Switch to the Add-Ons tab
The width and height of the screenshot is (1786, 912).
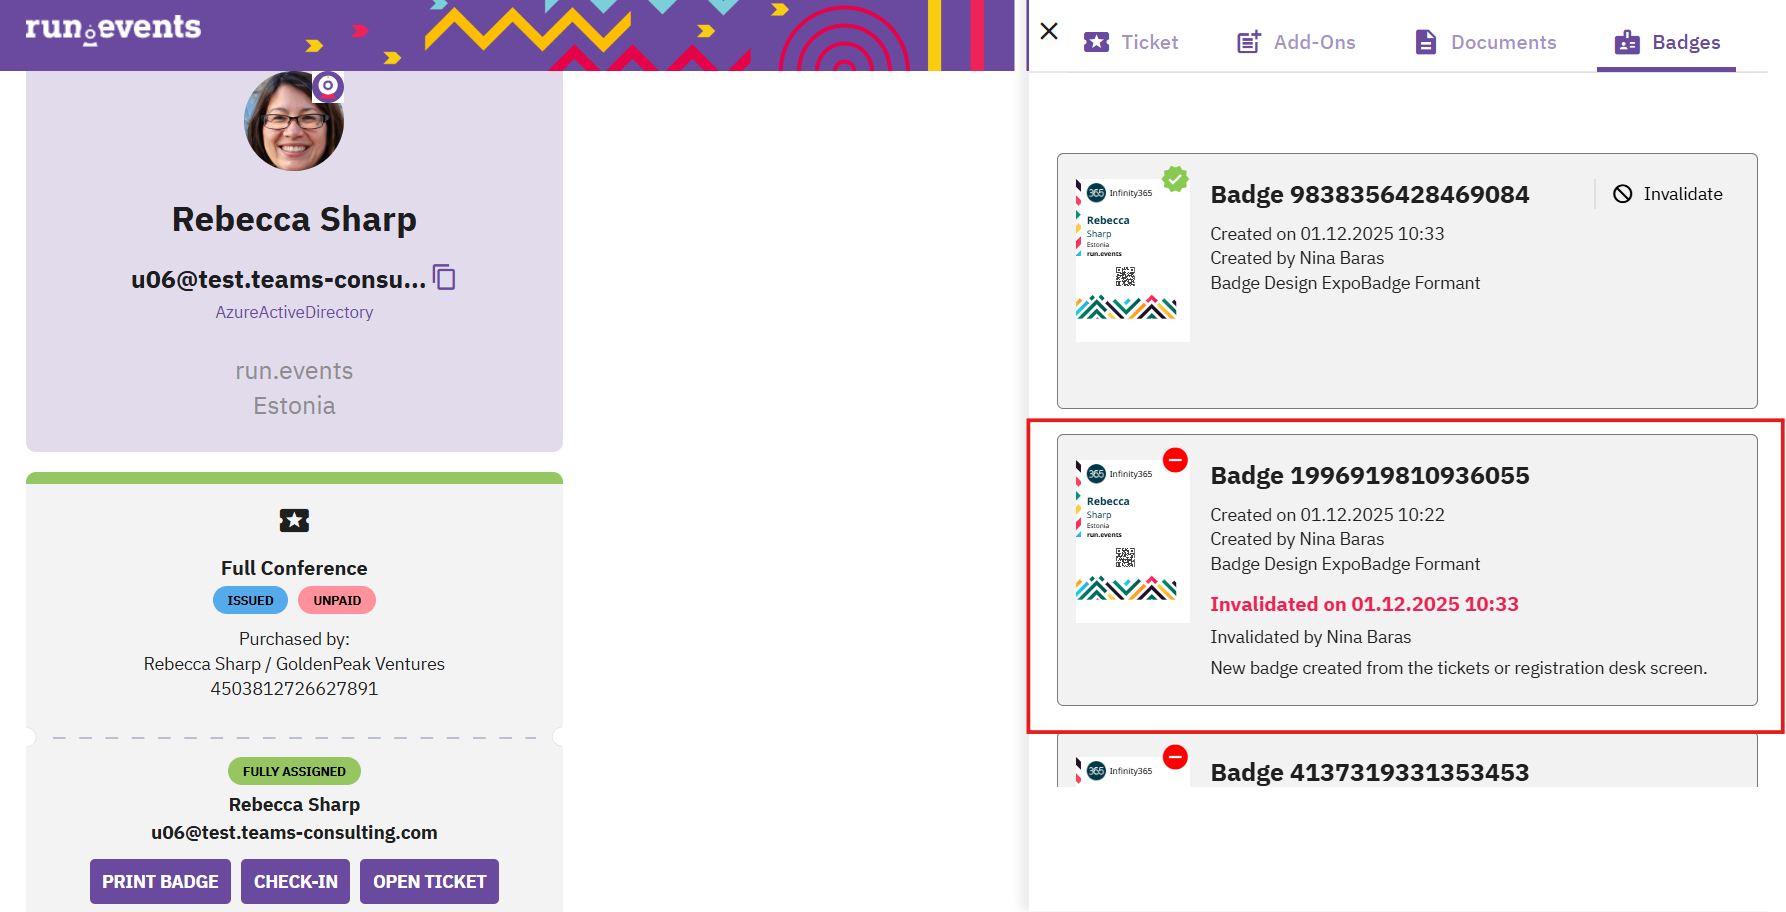pyautogui.click(x=1296, y=42)
